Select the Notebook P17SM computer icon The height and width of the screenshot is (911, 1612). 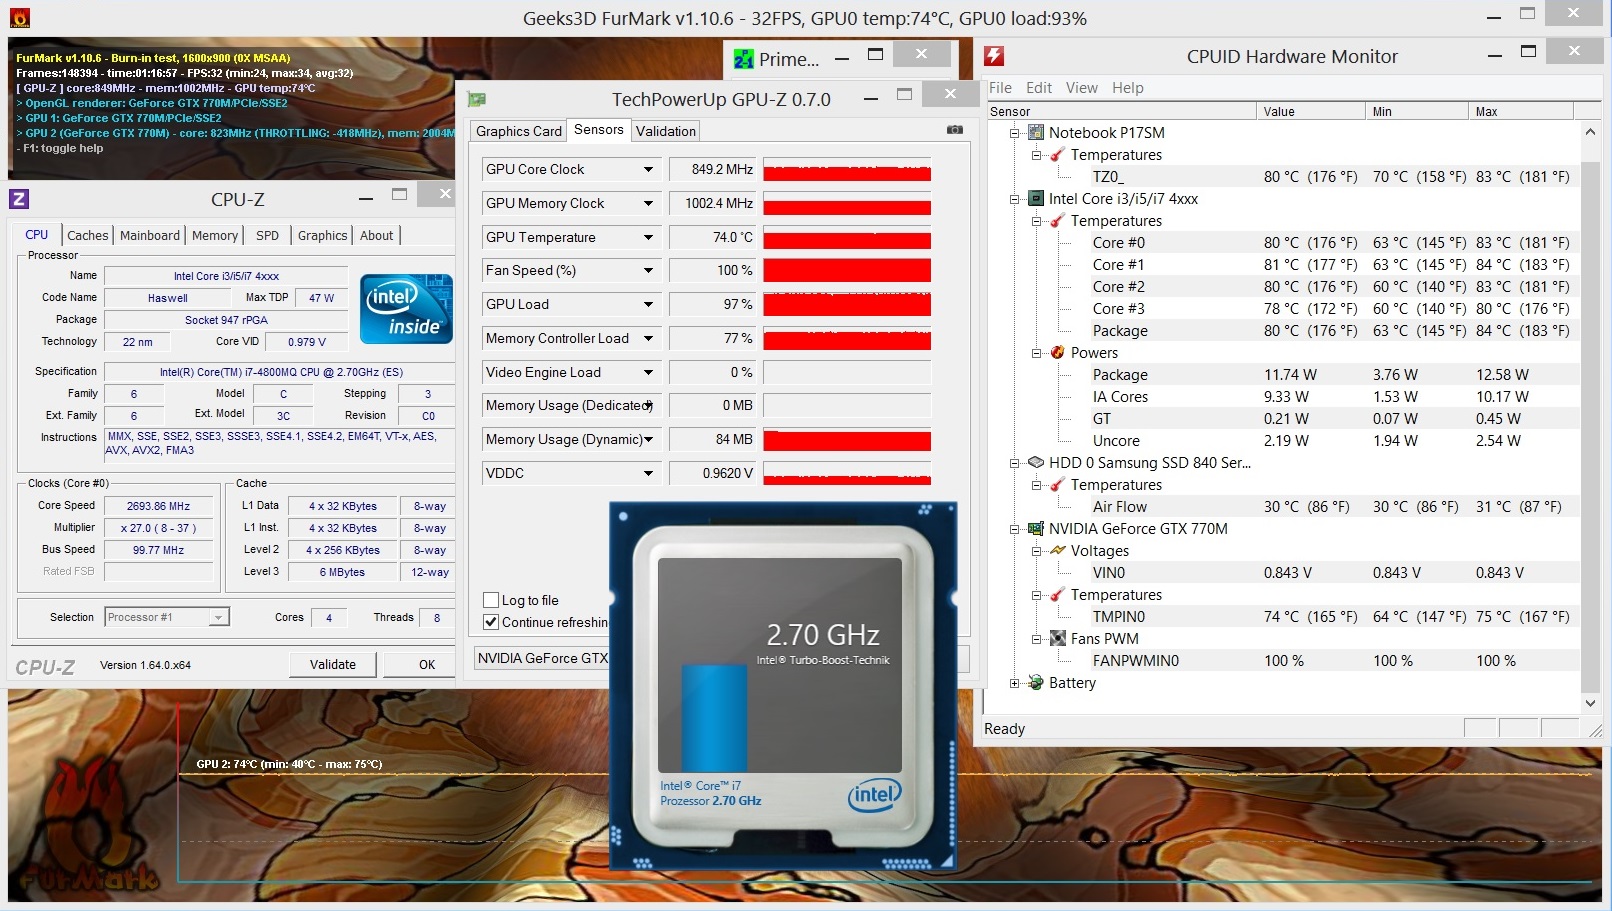tap(1035, 132)
